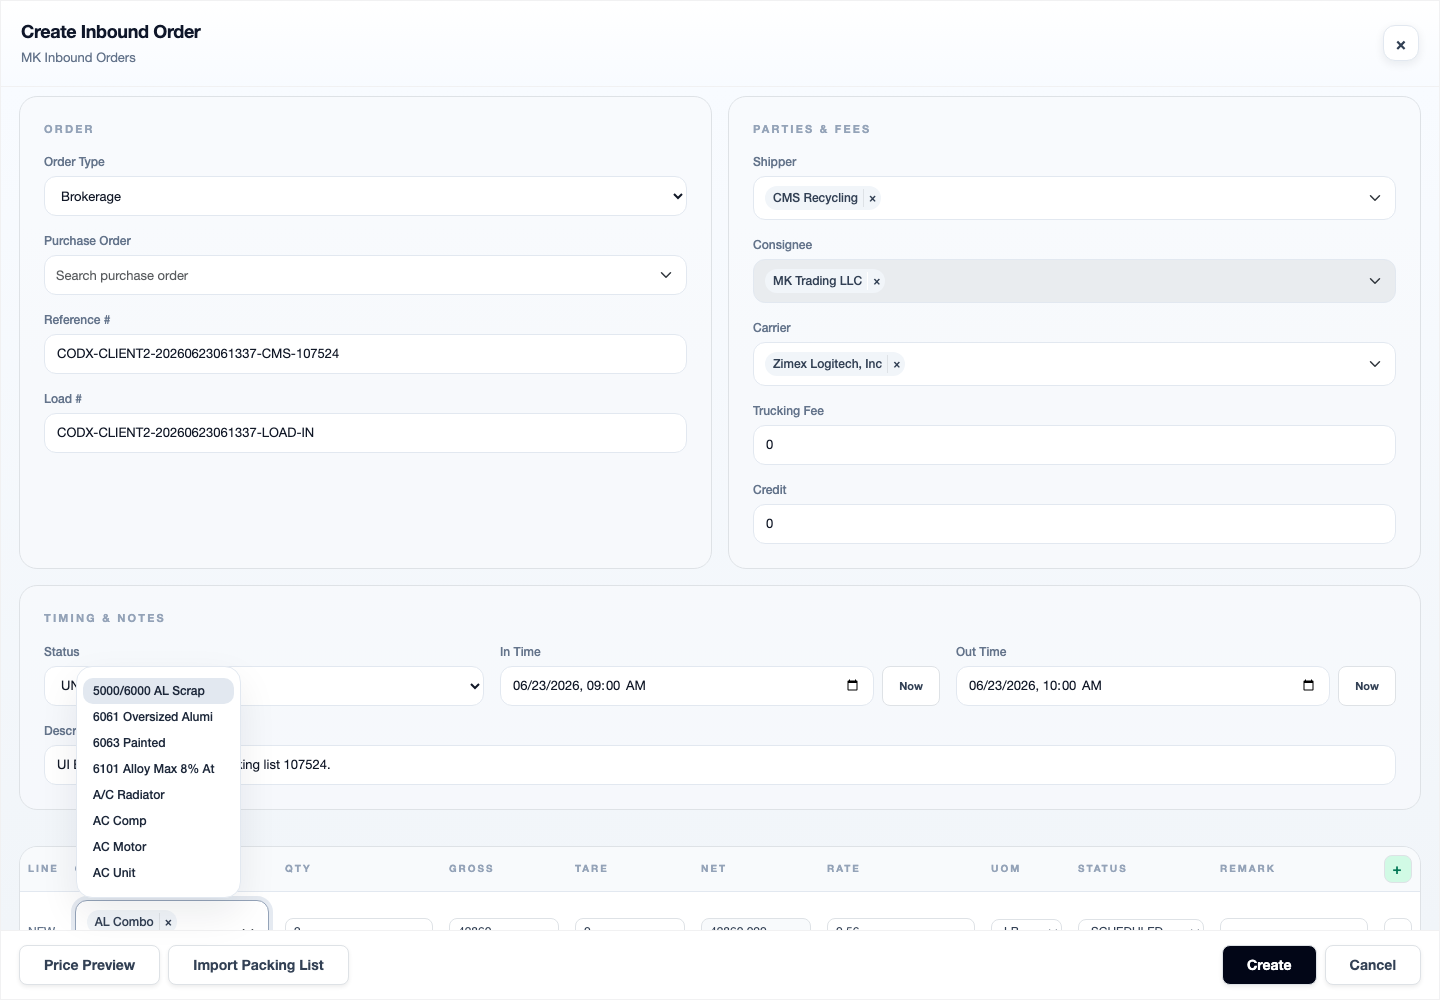Choose 5000/6000 AL Scrap option
This screenshot has width=1440, height=1000.
(x=158, y=691)
